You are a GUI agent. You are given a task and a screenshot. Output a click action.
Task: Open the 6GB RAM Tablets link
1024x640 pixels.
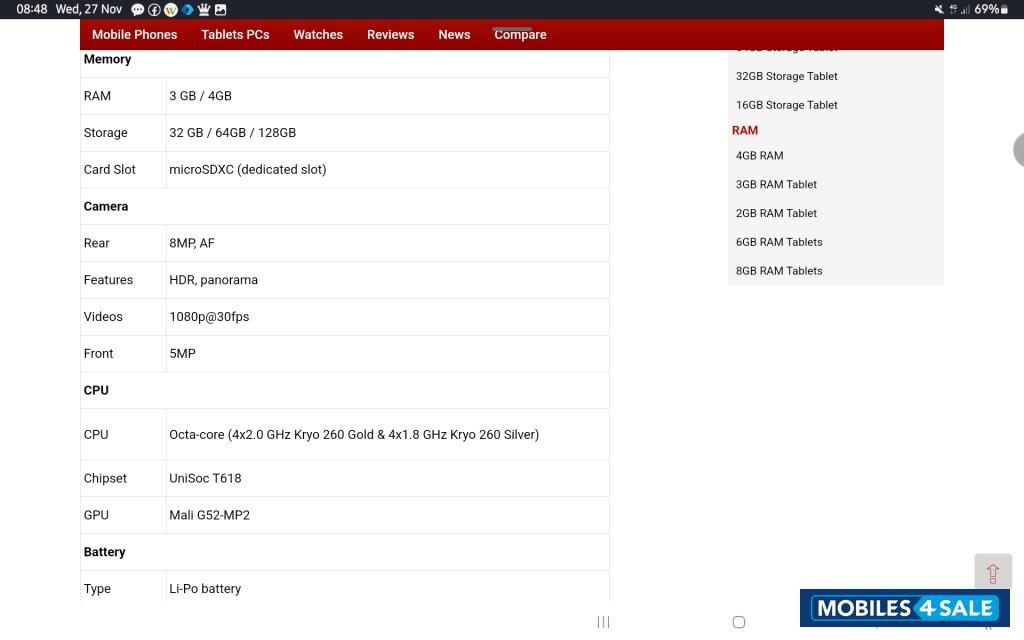click(x=779, y=242)
